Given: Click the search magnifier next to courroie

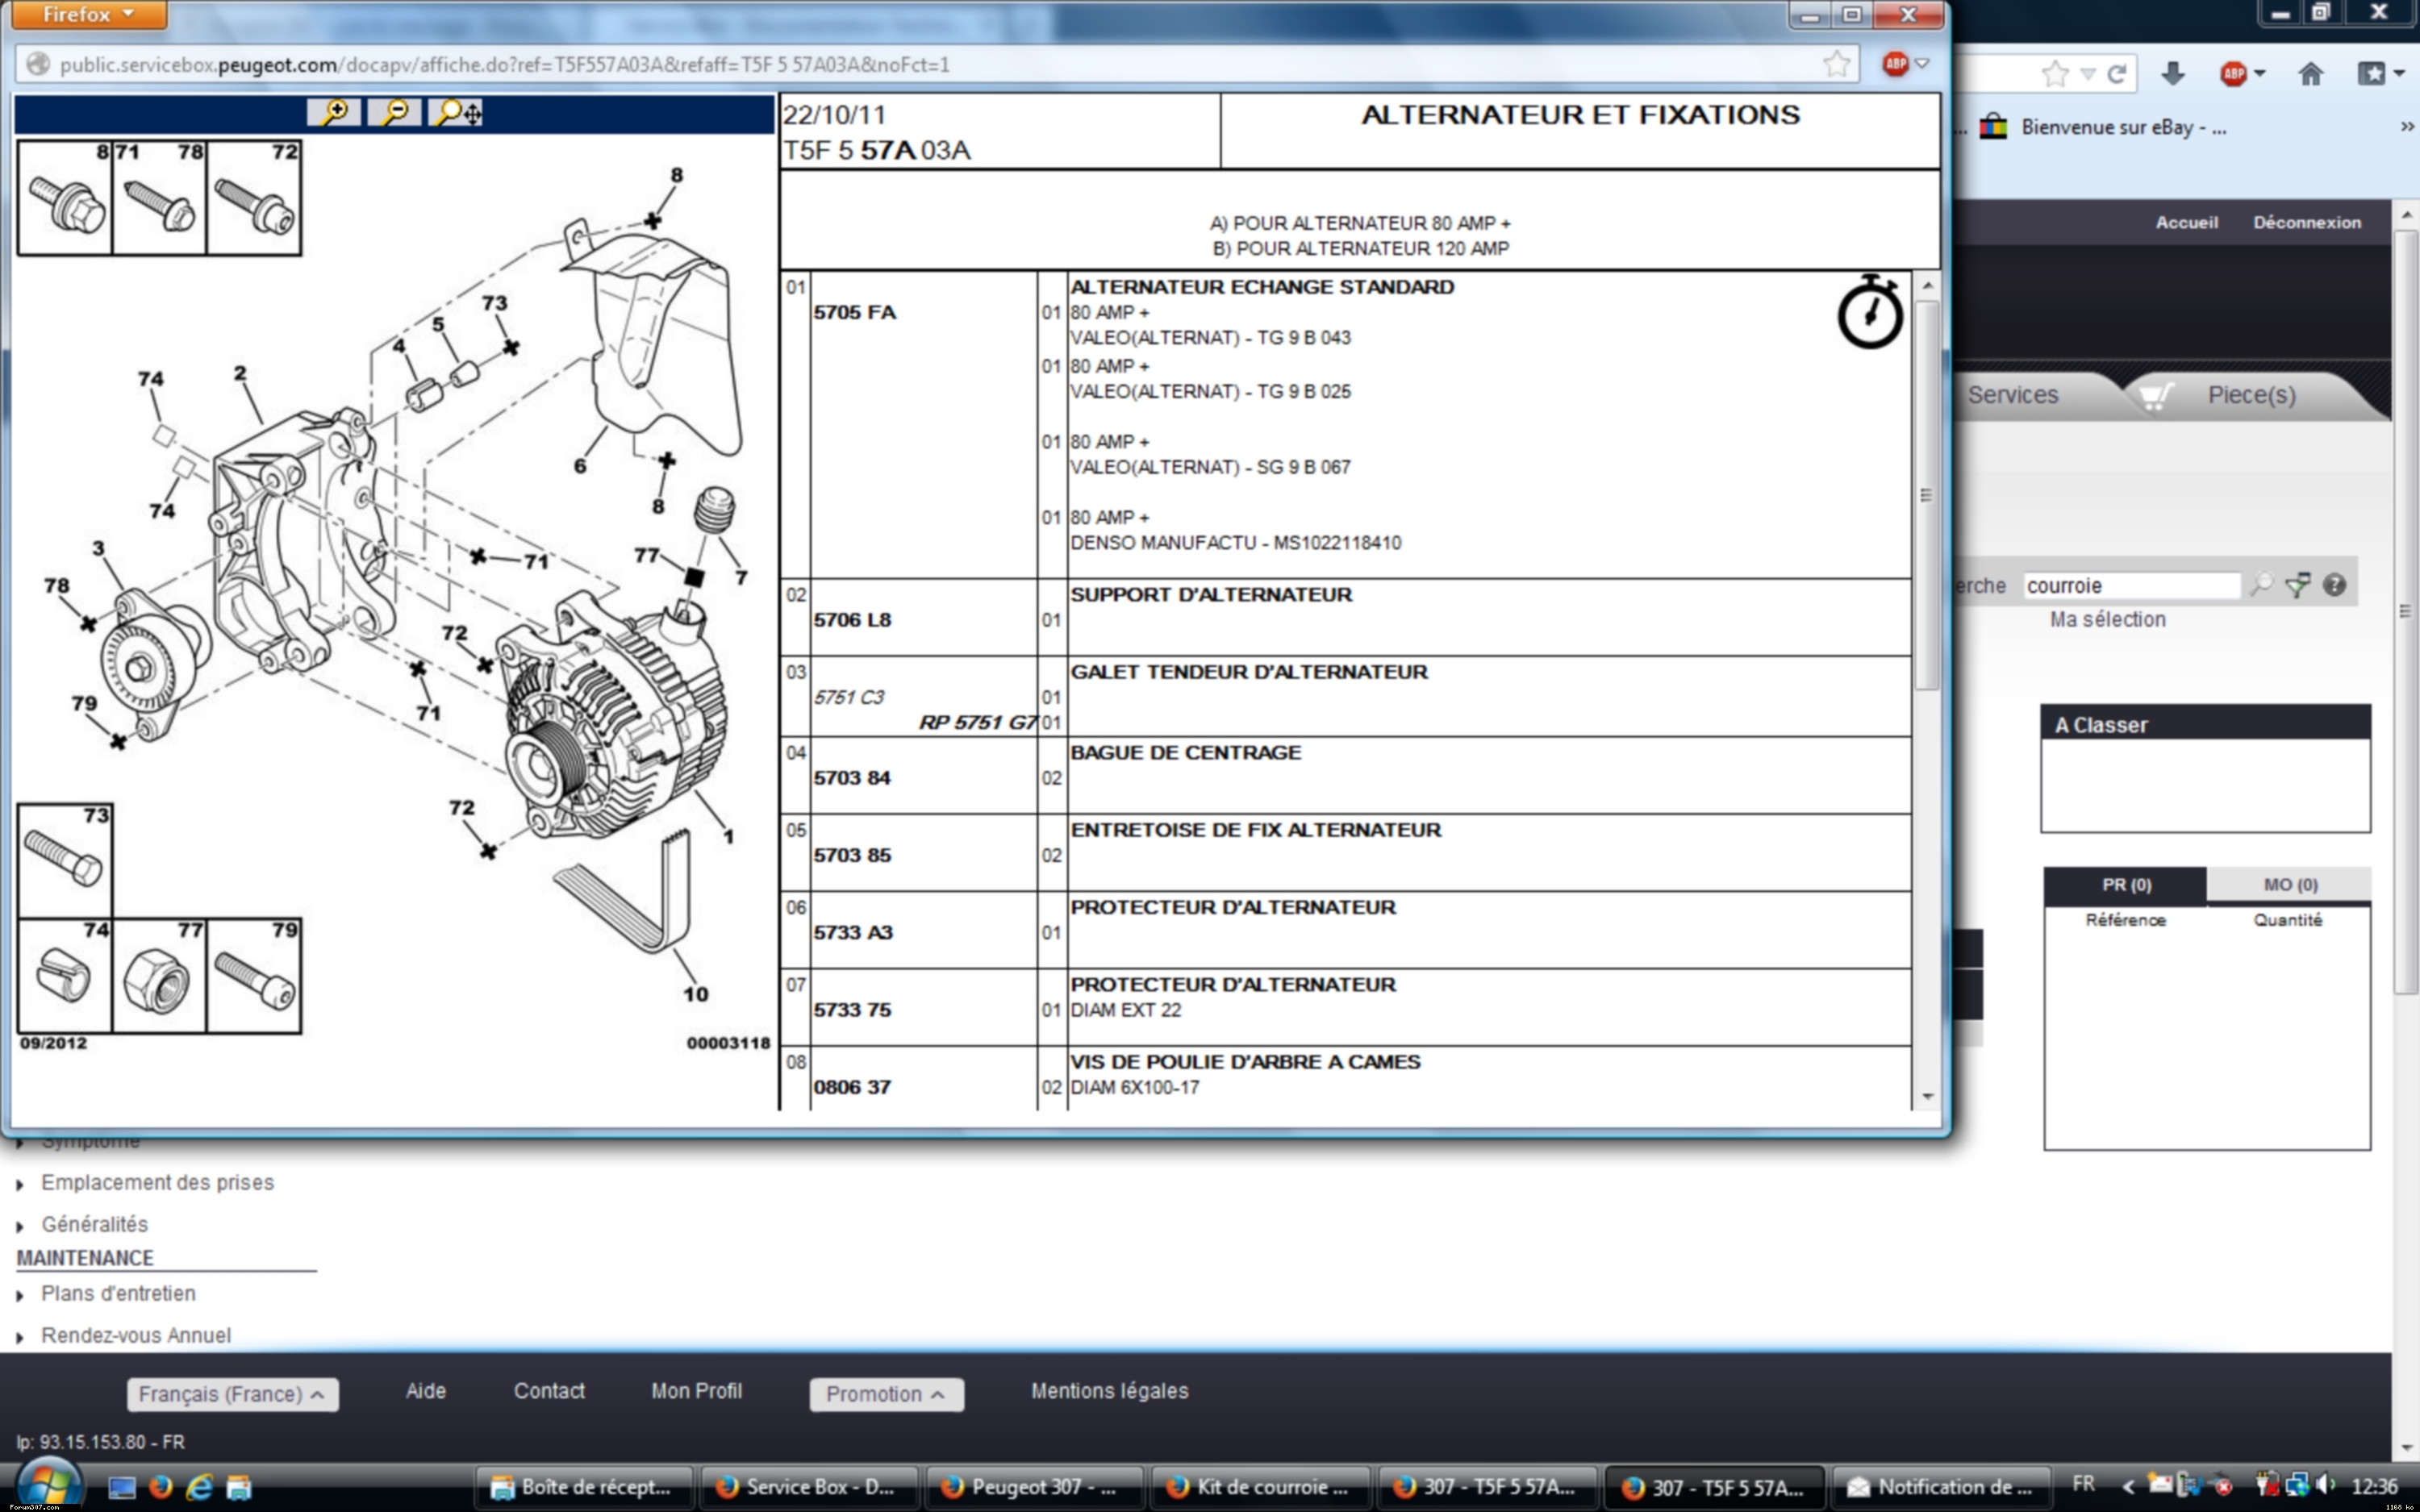Looking at the screenshot, I should click(2261, 585).
